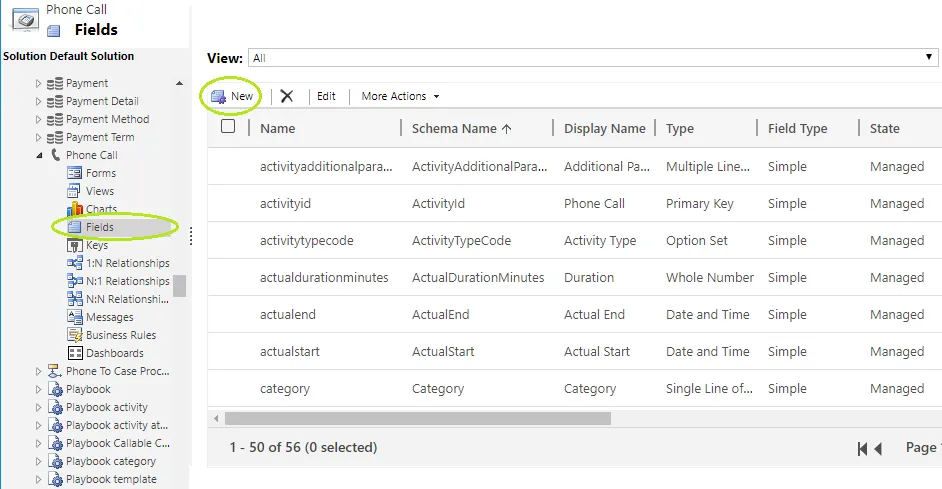Click the ActivityTypeCode schema name cell
The width and height of the screenshot is (942, 489).
tap(461, 240)
